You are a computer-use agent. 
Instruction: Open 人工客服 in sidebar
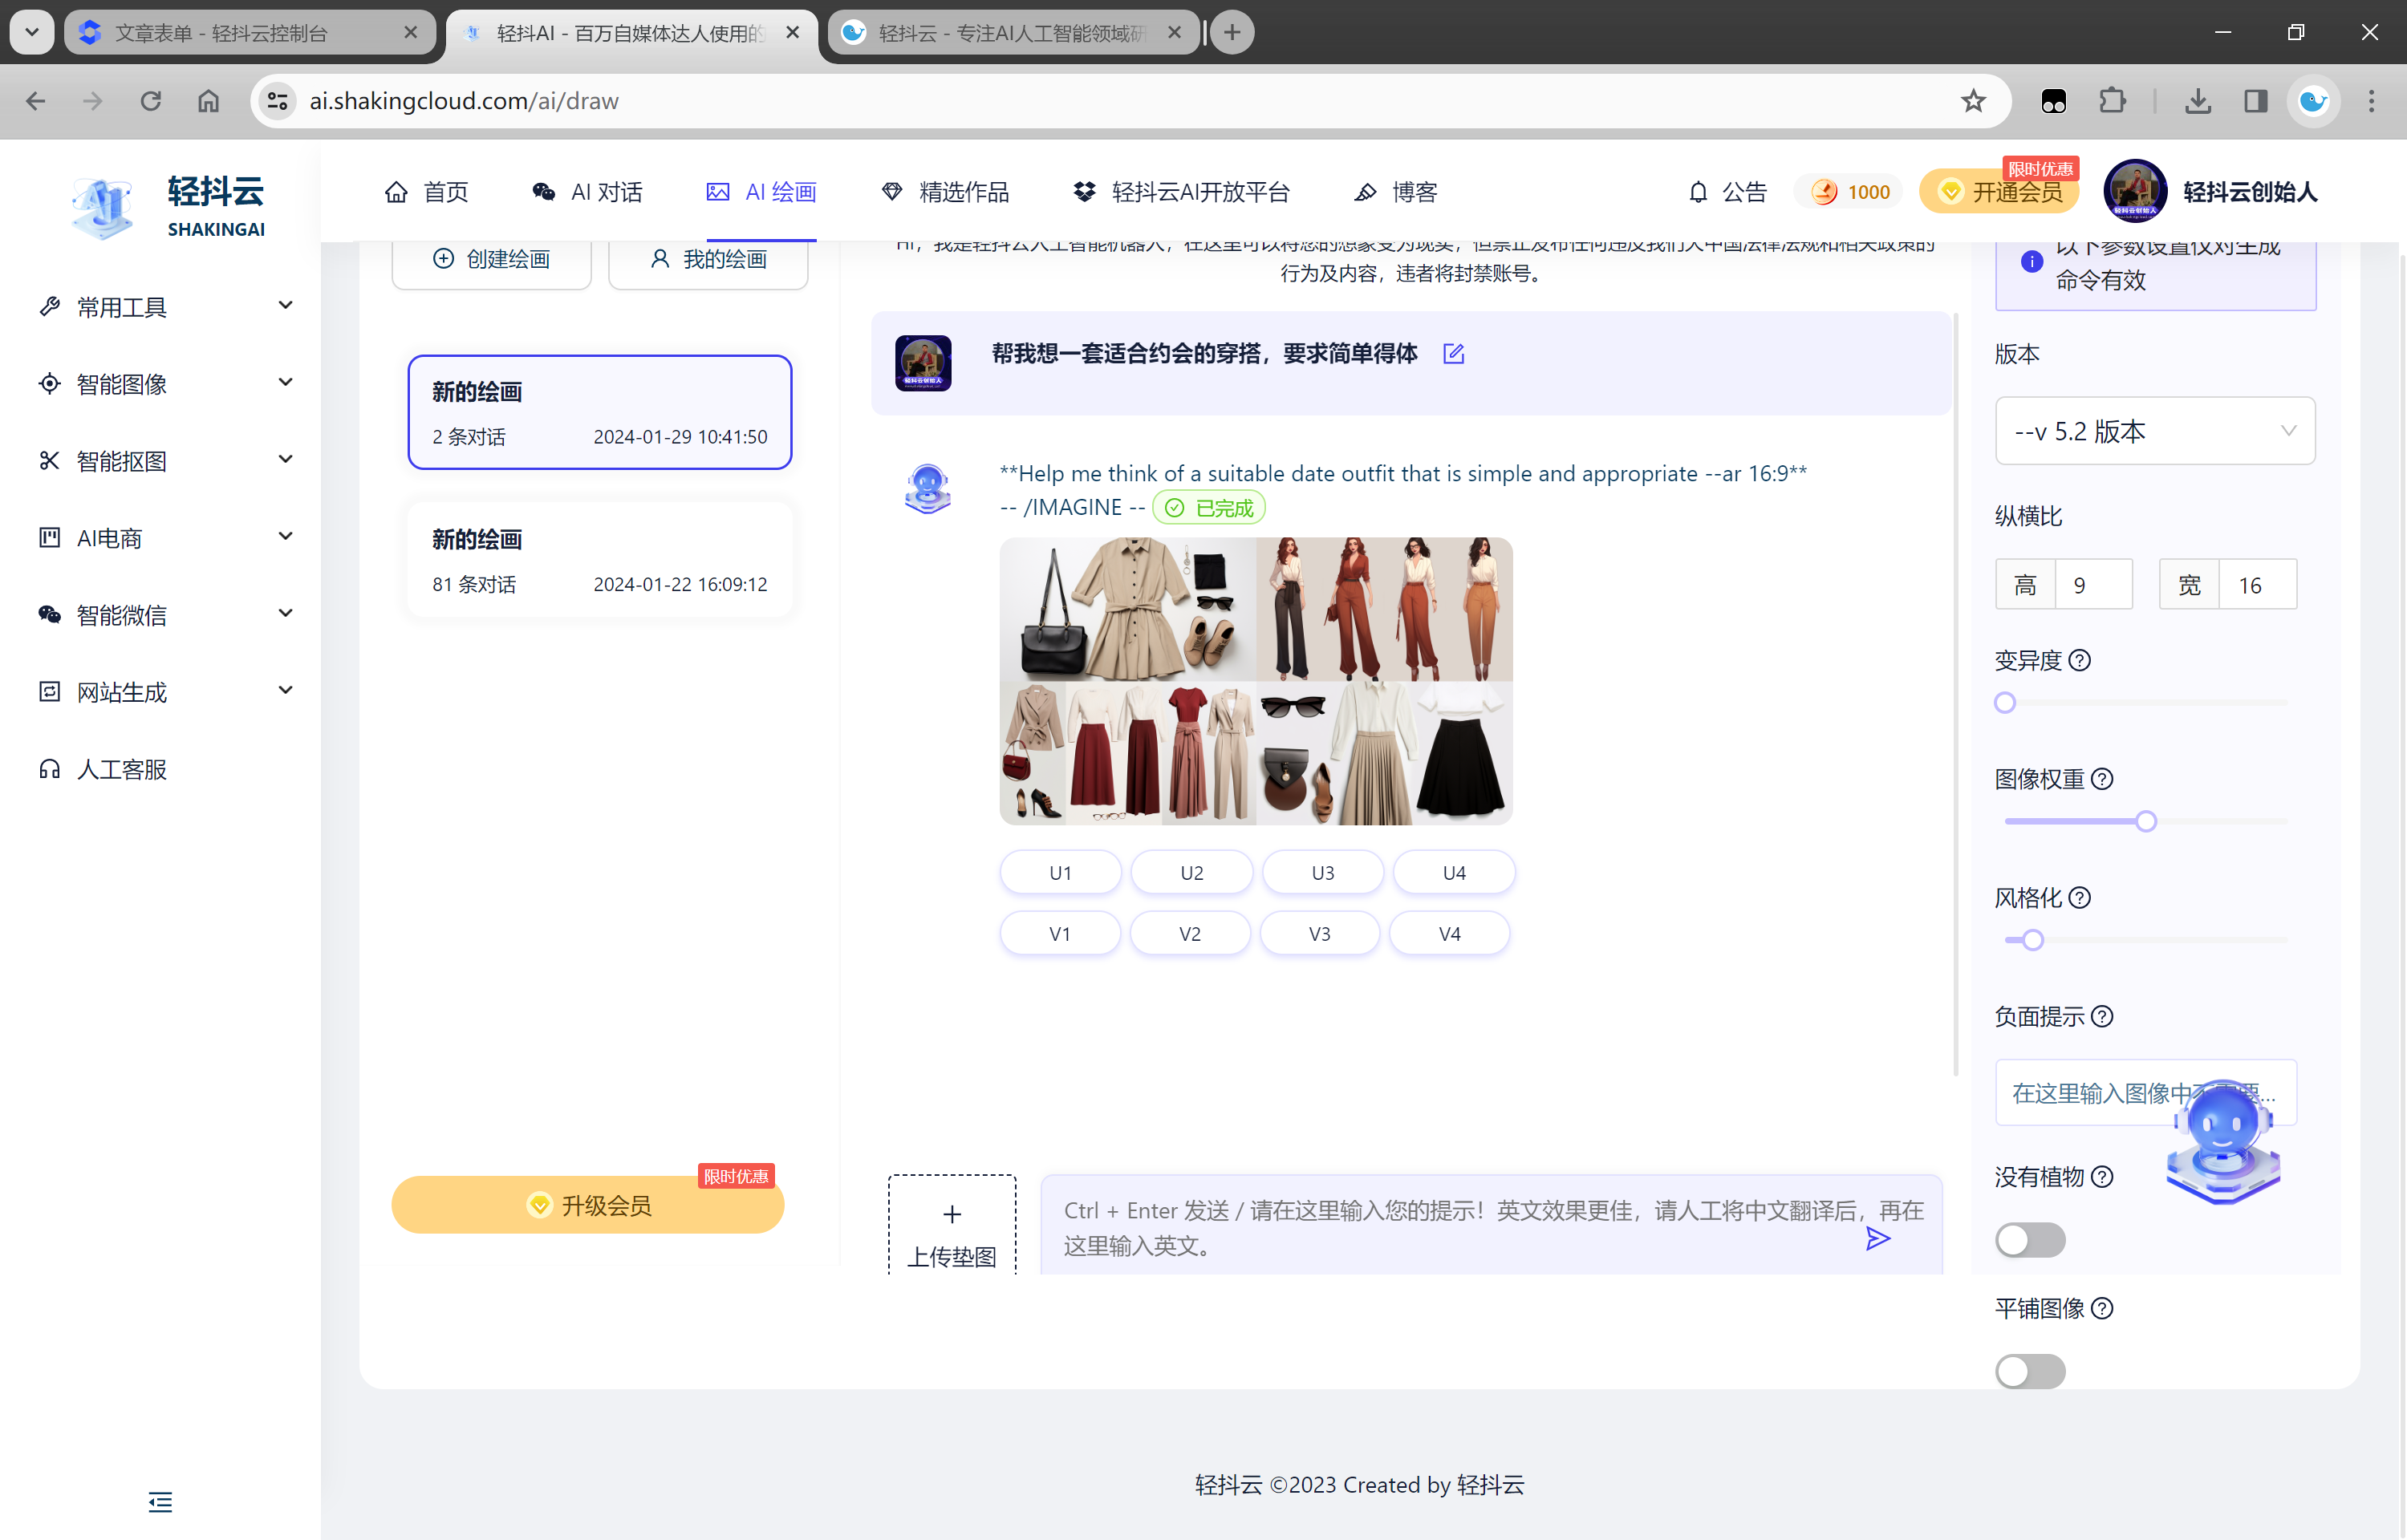[x=103, y=769]
